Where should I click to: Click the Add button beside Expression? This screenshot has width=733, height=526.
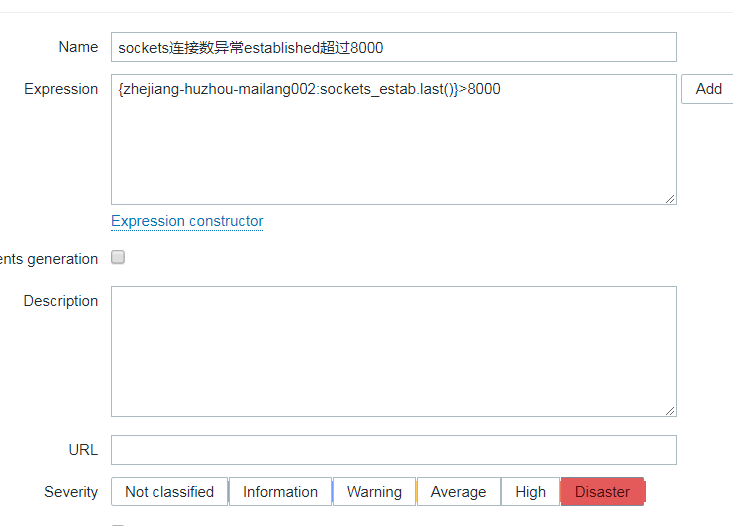point(708,89)
